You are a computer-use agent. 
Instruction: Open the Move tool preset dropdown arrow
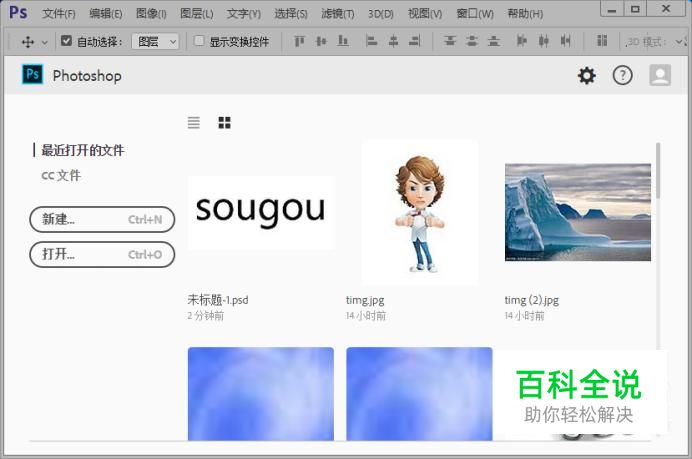coord(45,42)
